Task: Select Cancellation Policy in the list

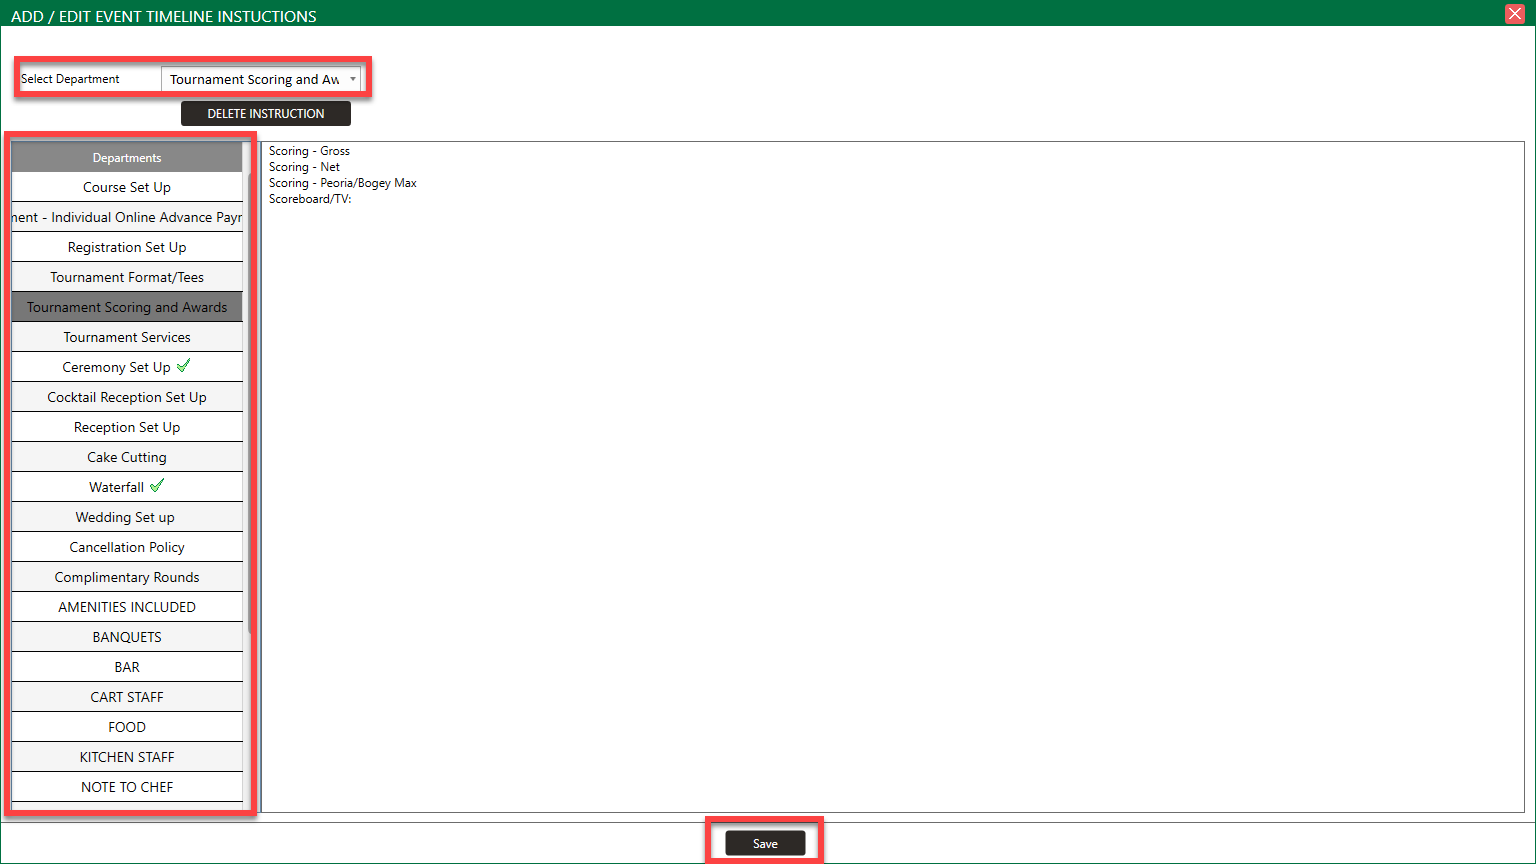Action: point(127,547)
